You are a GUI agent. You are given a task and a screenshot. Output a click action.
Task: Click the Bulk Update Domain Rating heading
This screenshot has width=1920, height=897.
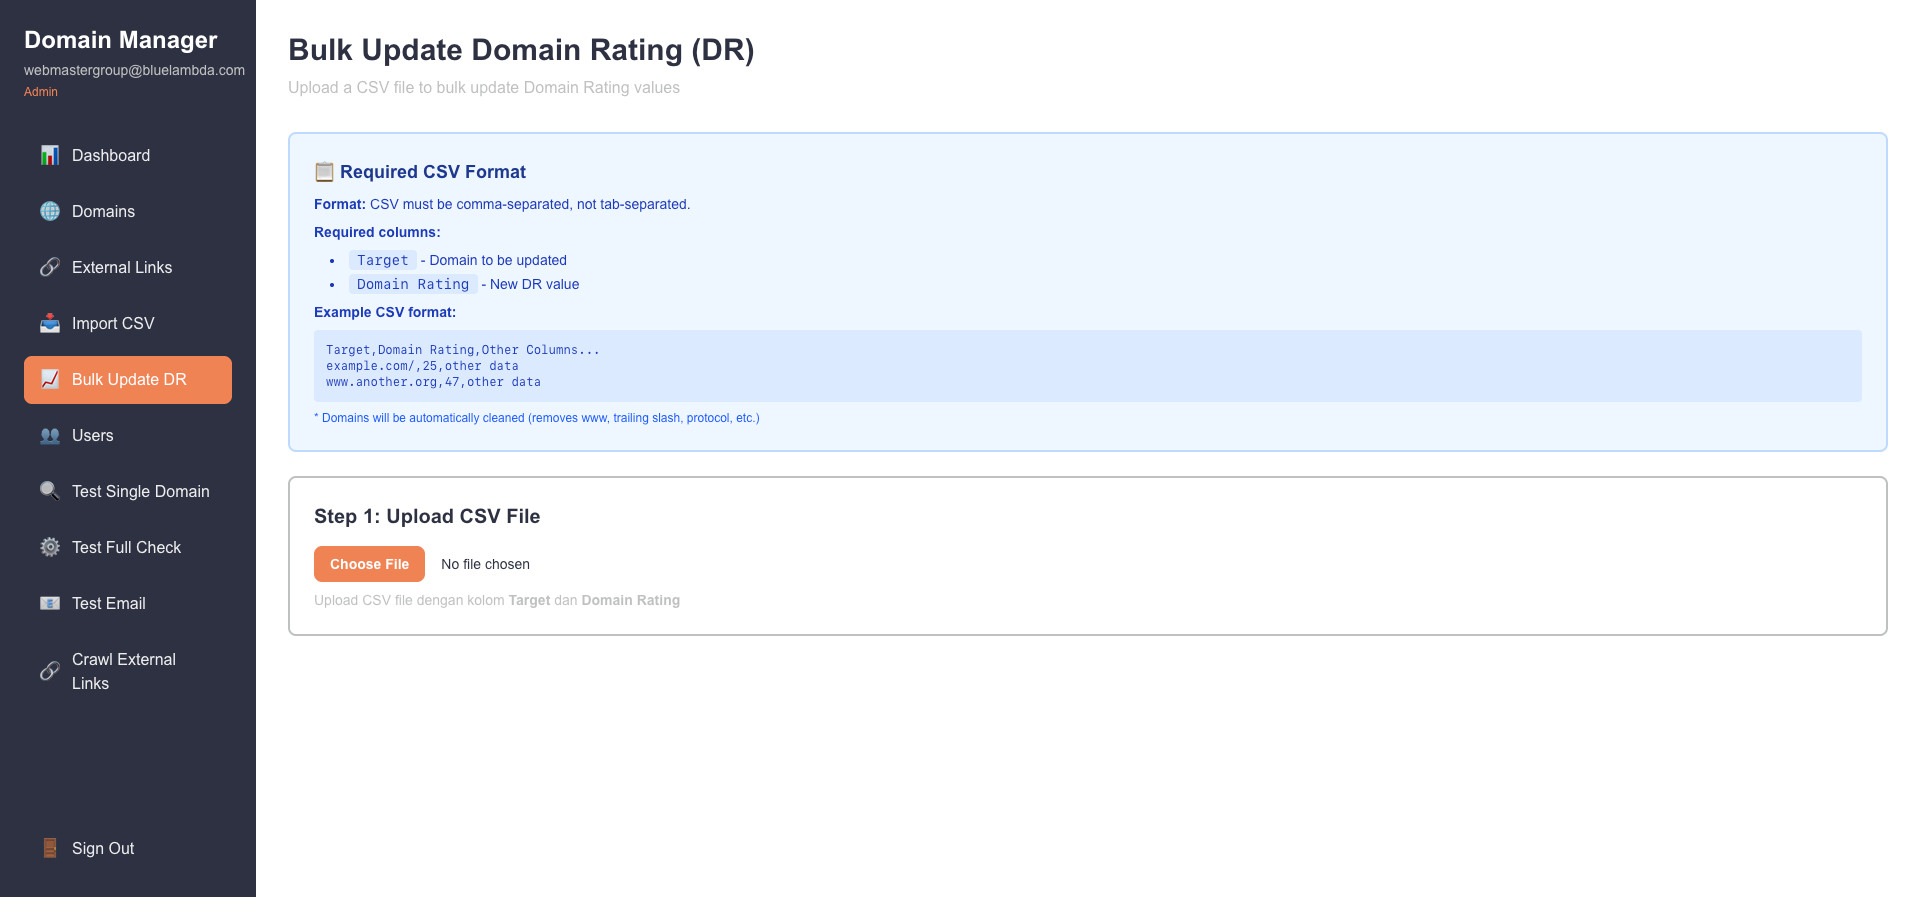coord(521,50)
